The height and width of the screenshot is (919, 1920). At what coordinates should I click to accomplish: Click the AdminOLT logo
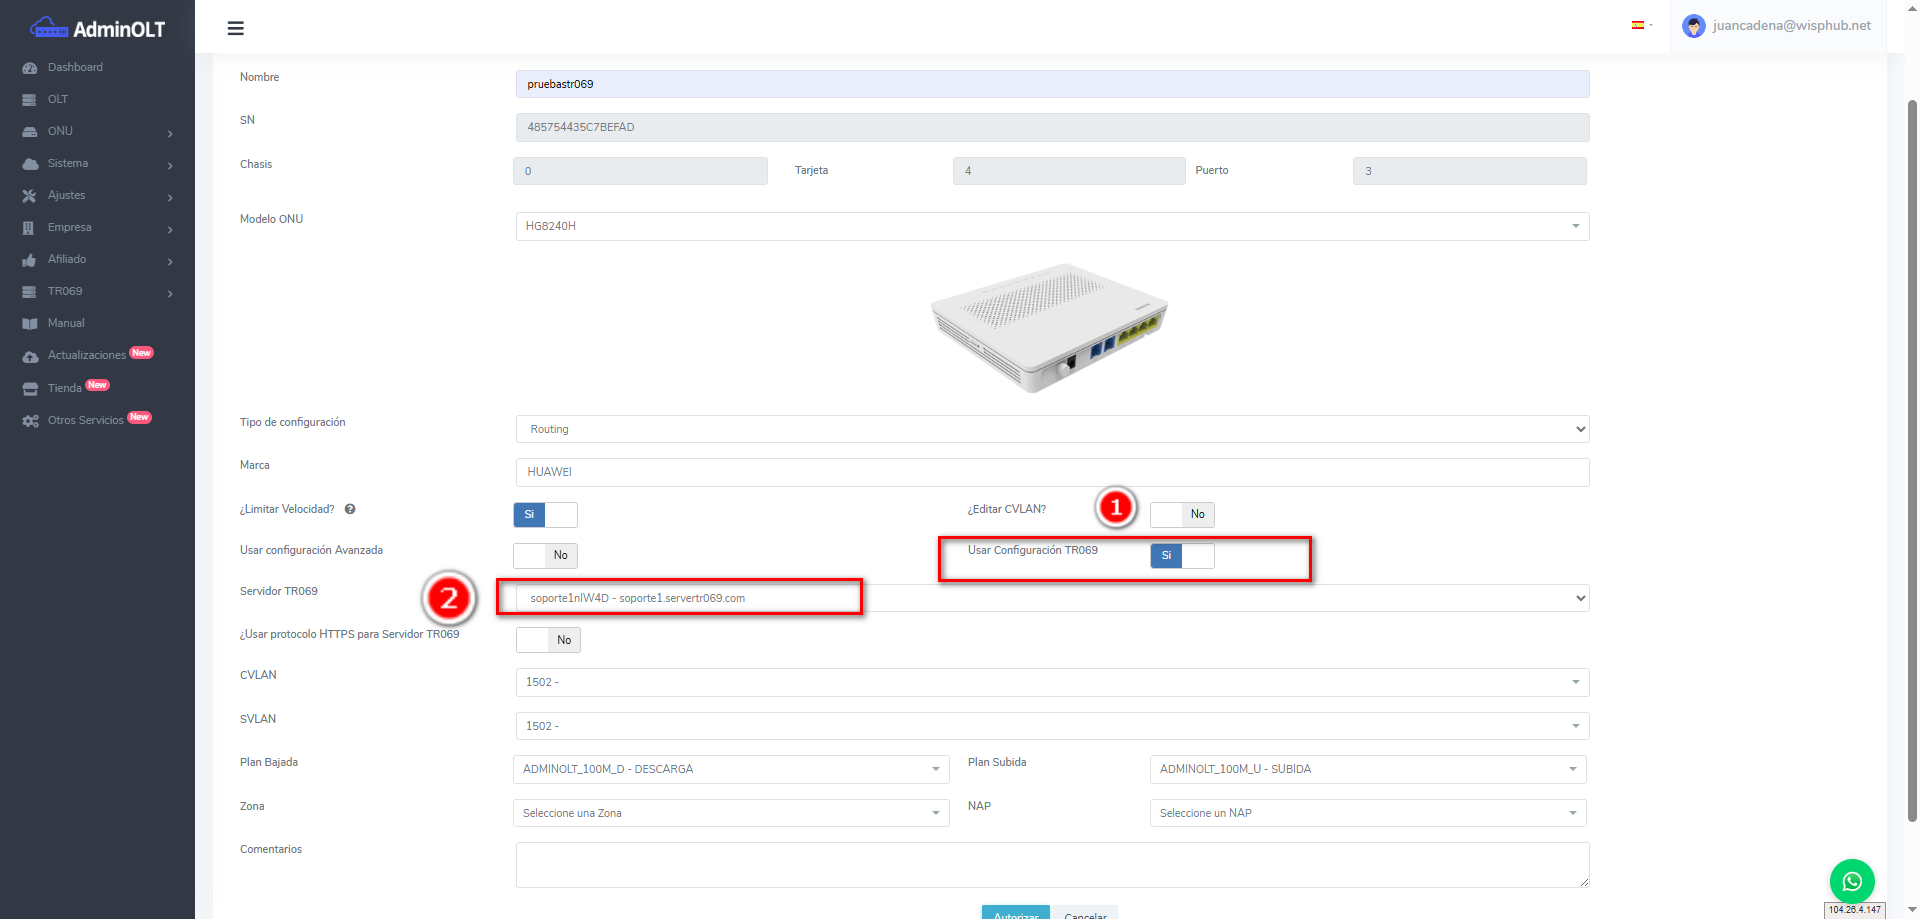pyautogui.click(x=97, y=29)
